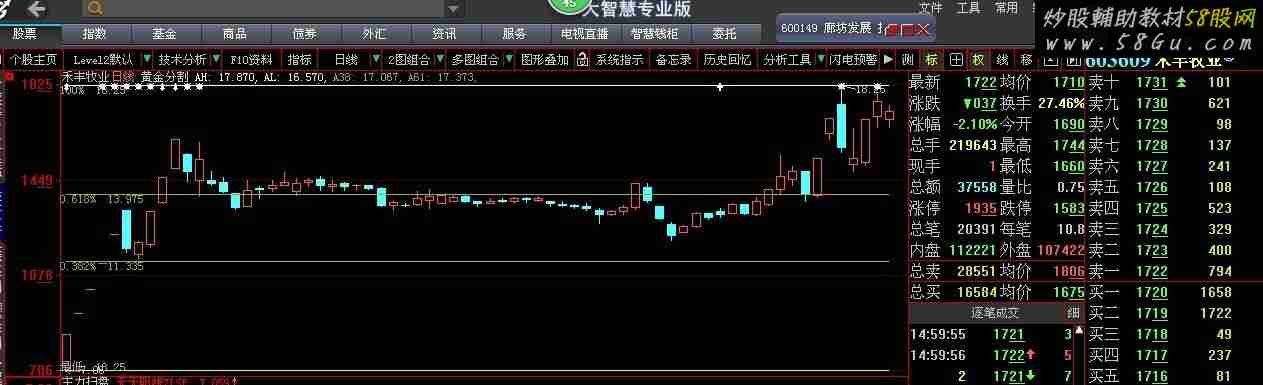This screenshot has width=1263, height=385.
Task: Open the 日线 period dropdown arrow
Action: pos(376,60)
